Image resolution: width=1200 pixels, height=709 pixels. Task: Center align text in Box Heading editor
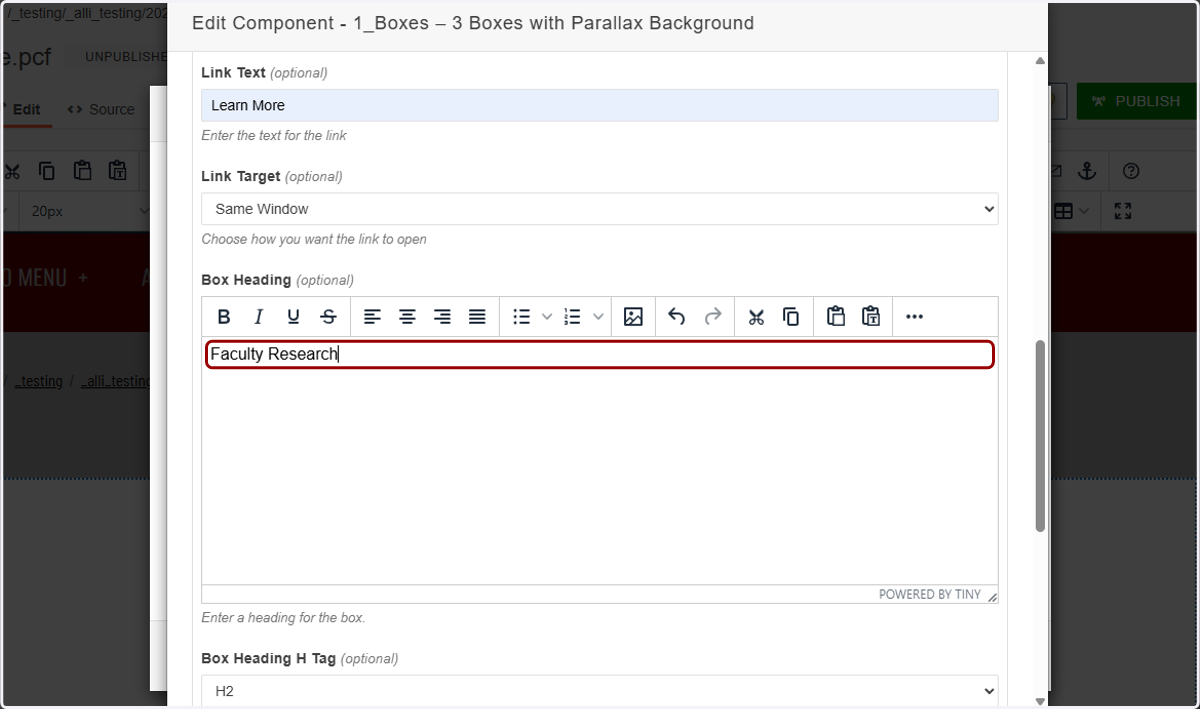pyautogui.click(x=407, y=317)
